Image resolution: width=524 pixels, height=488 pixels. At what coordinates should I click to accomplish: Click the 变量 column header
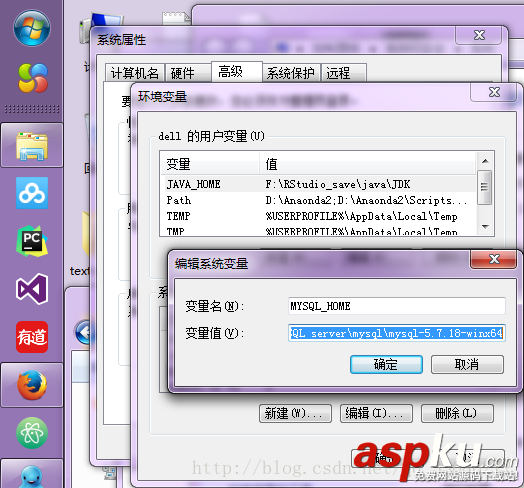click(210, 164)
